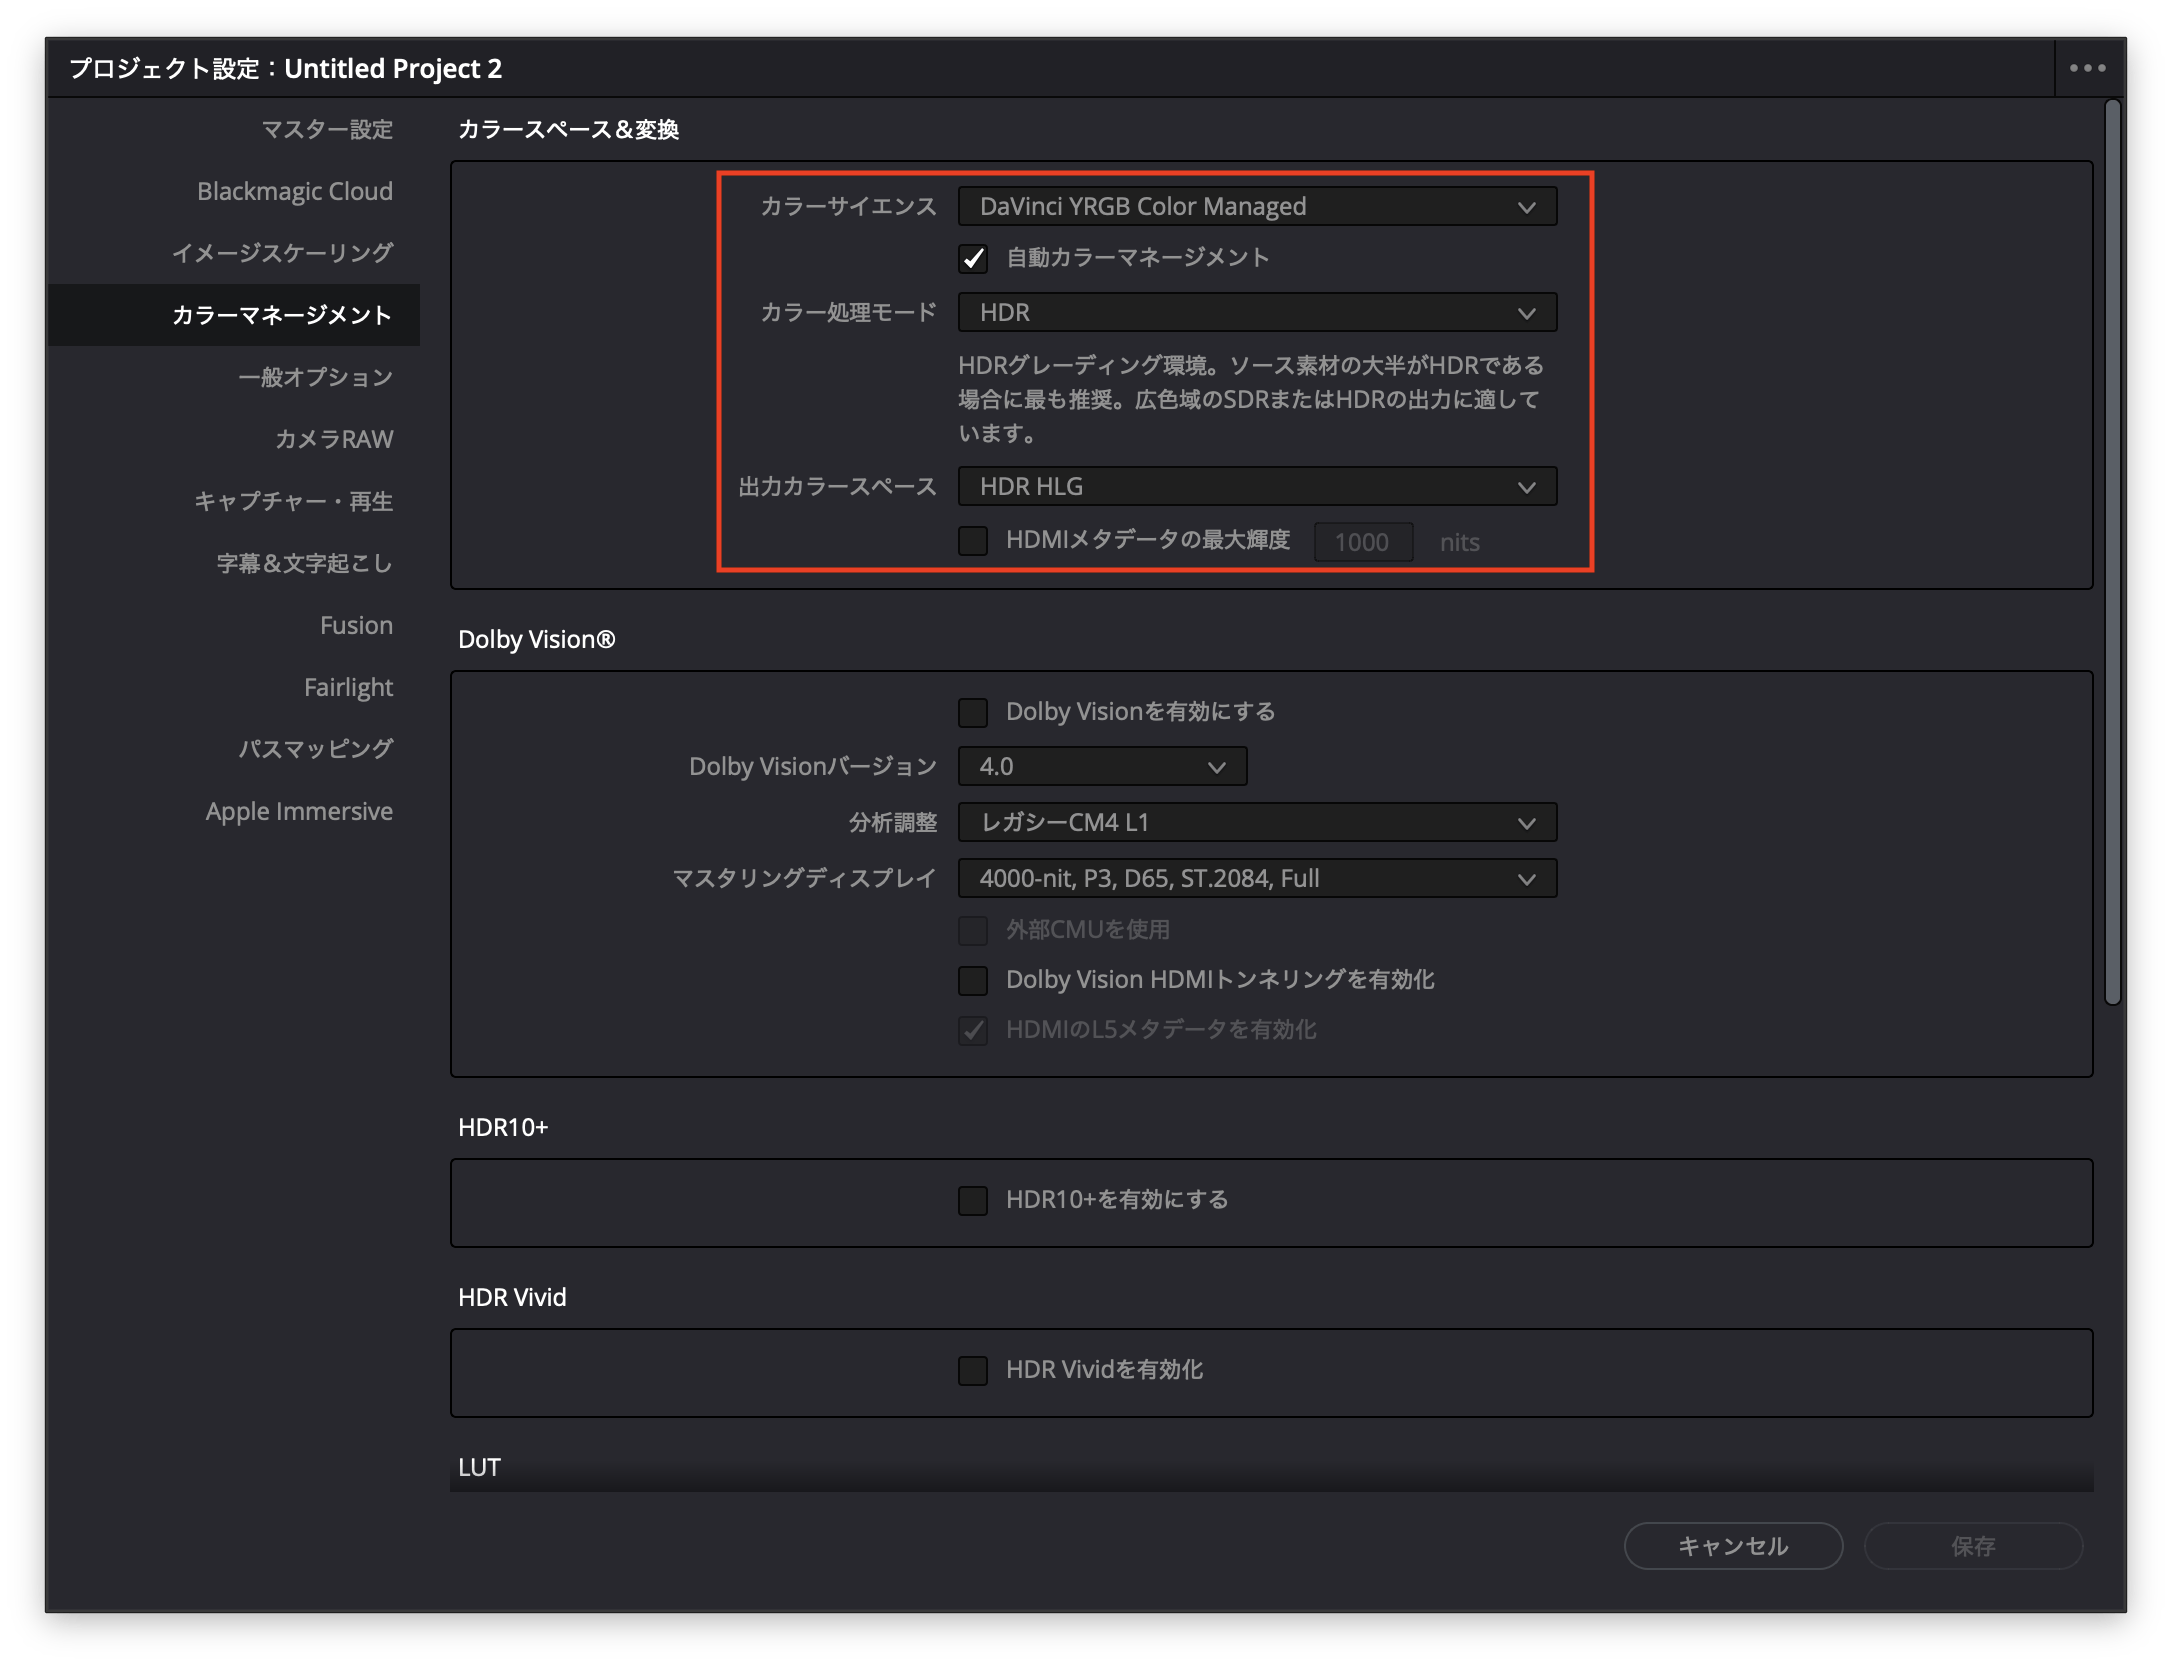Open the カラーサイエンス dropdown
Viewport: 2172px width, 1666px height.
(x=1257, y=206)
